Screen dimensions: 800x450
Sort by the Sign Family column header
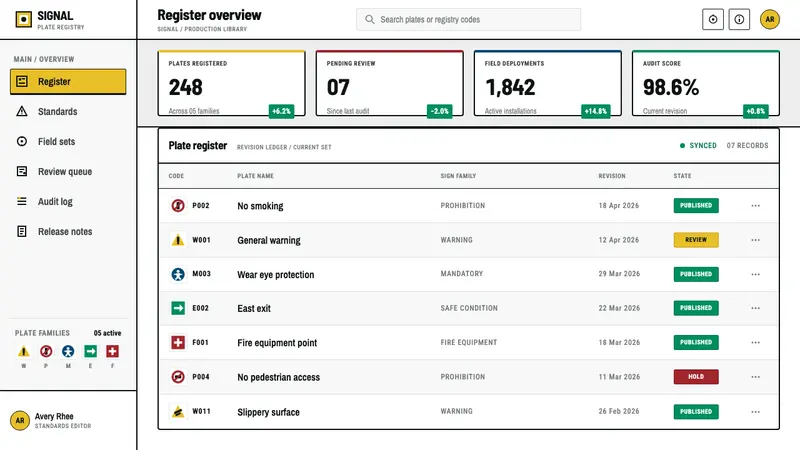coord(458,176)
